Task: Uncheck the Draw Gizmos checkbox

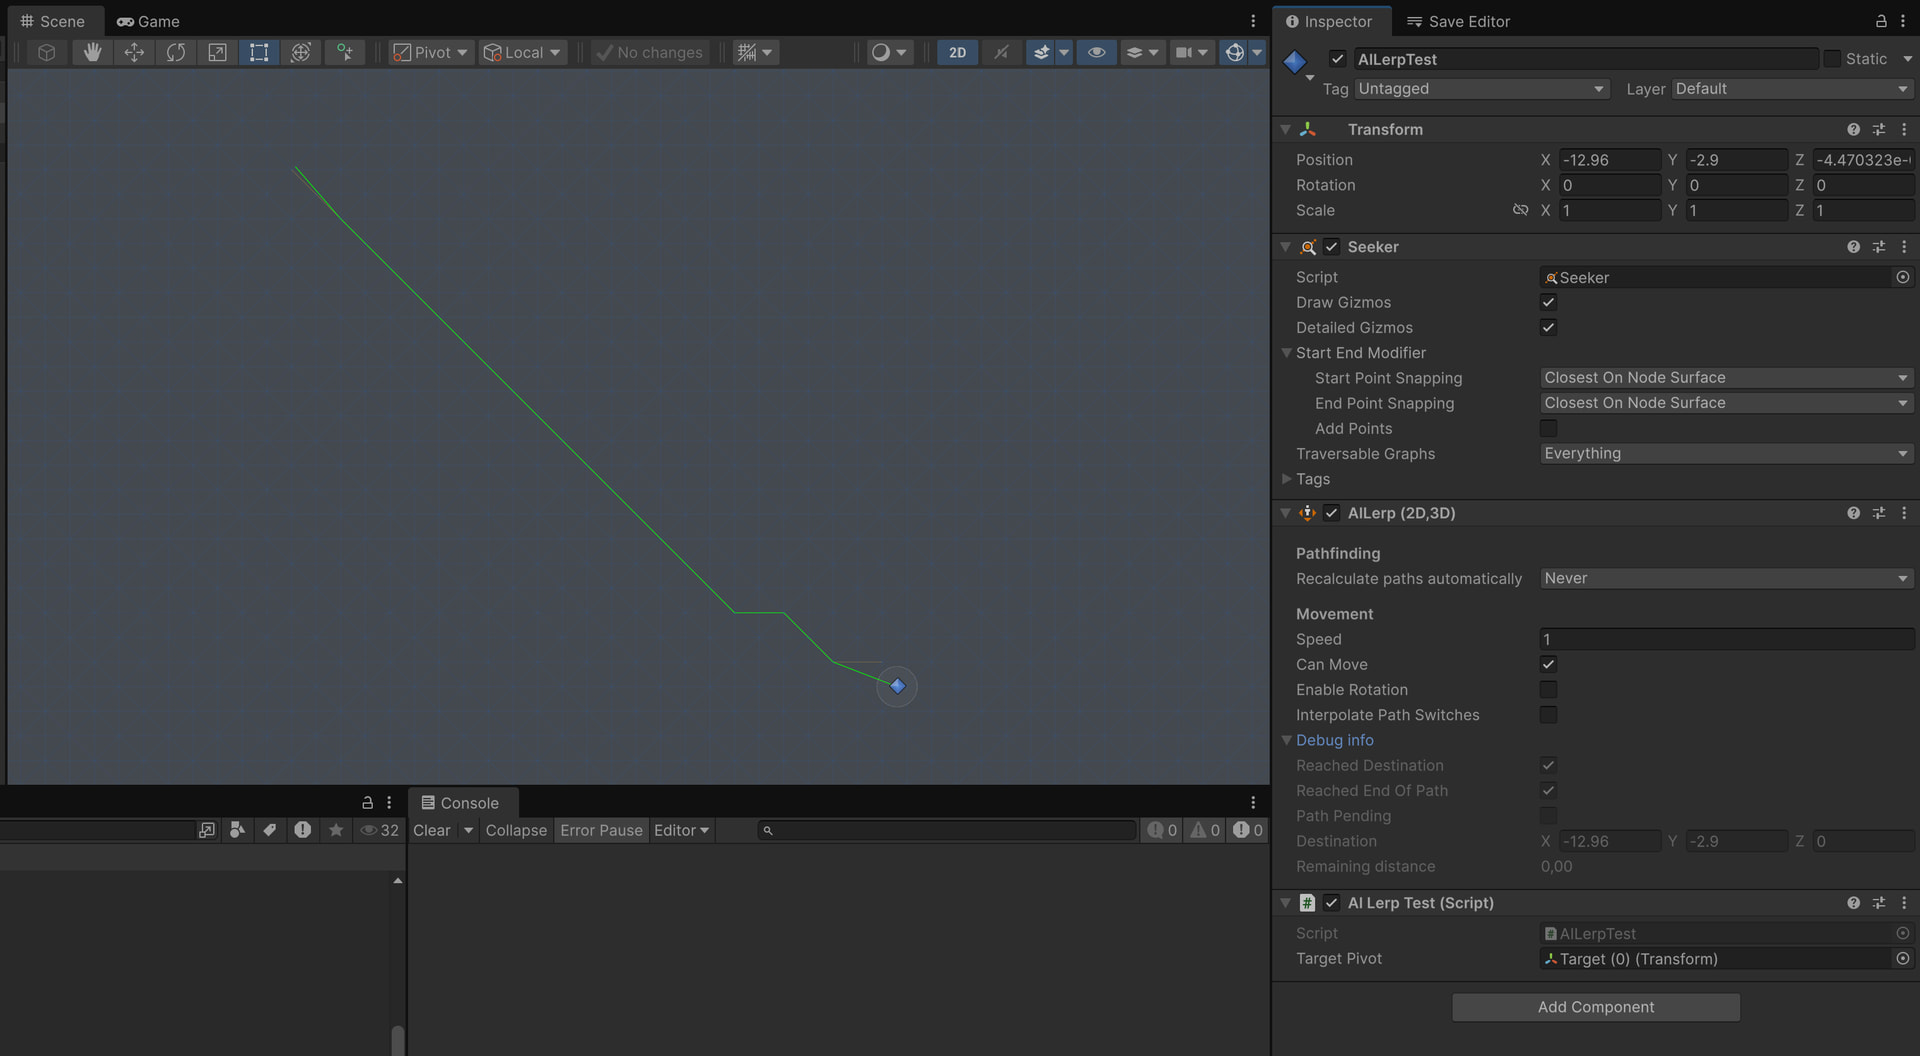Action: point(1548,302)
